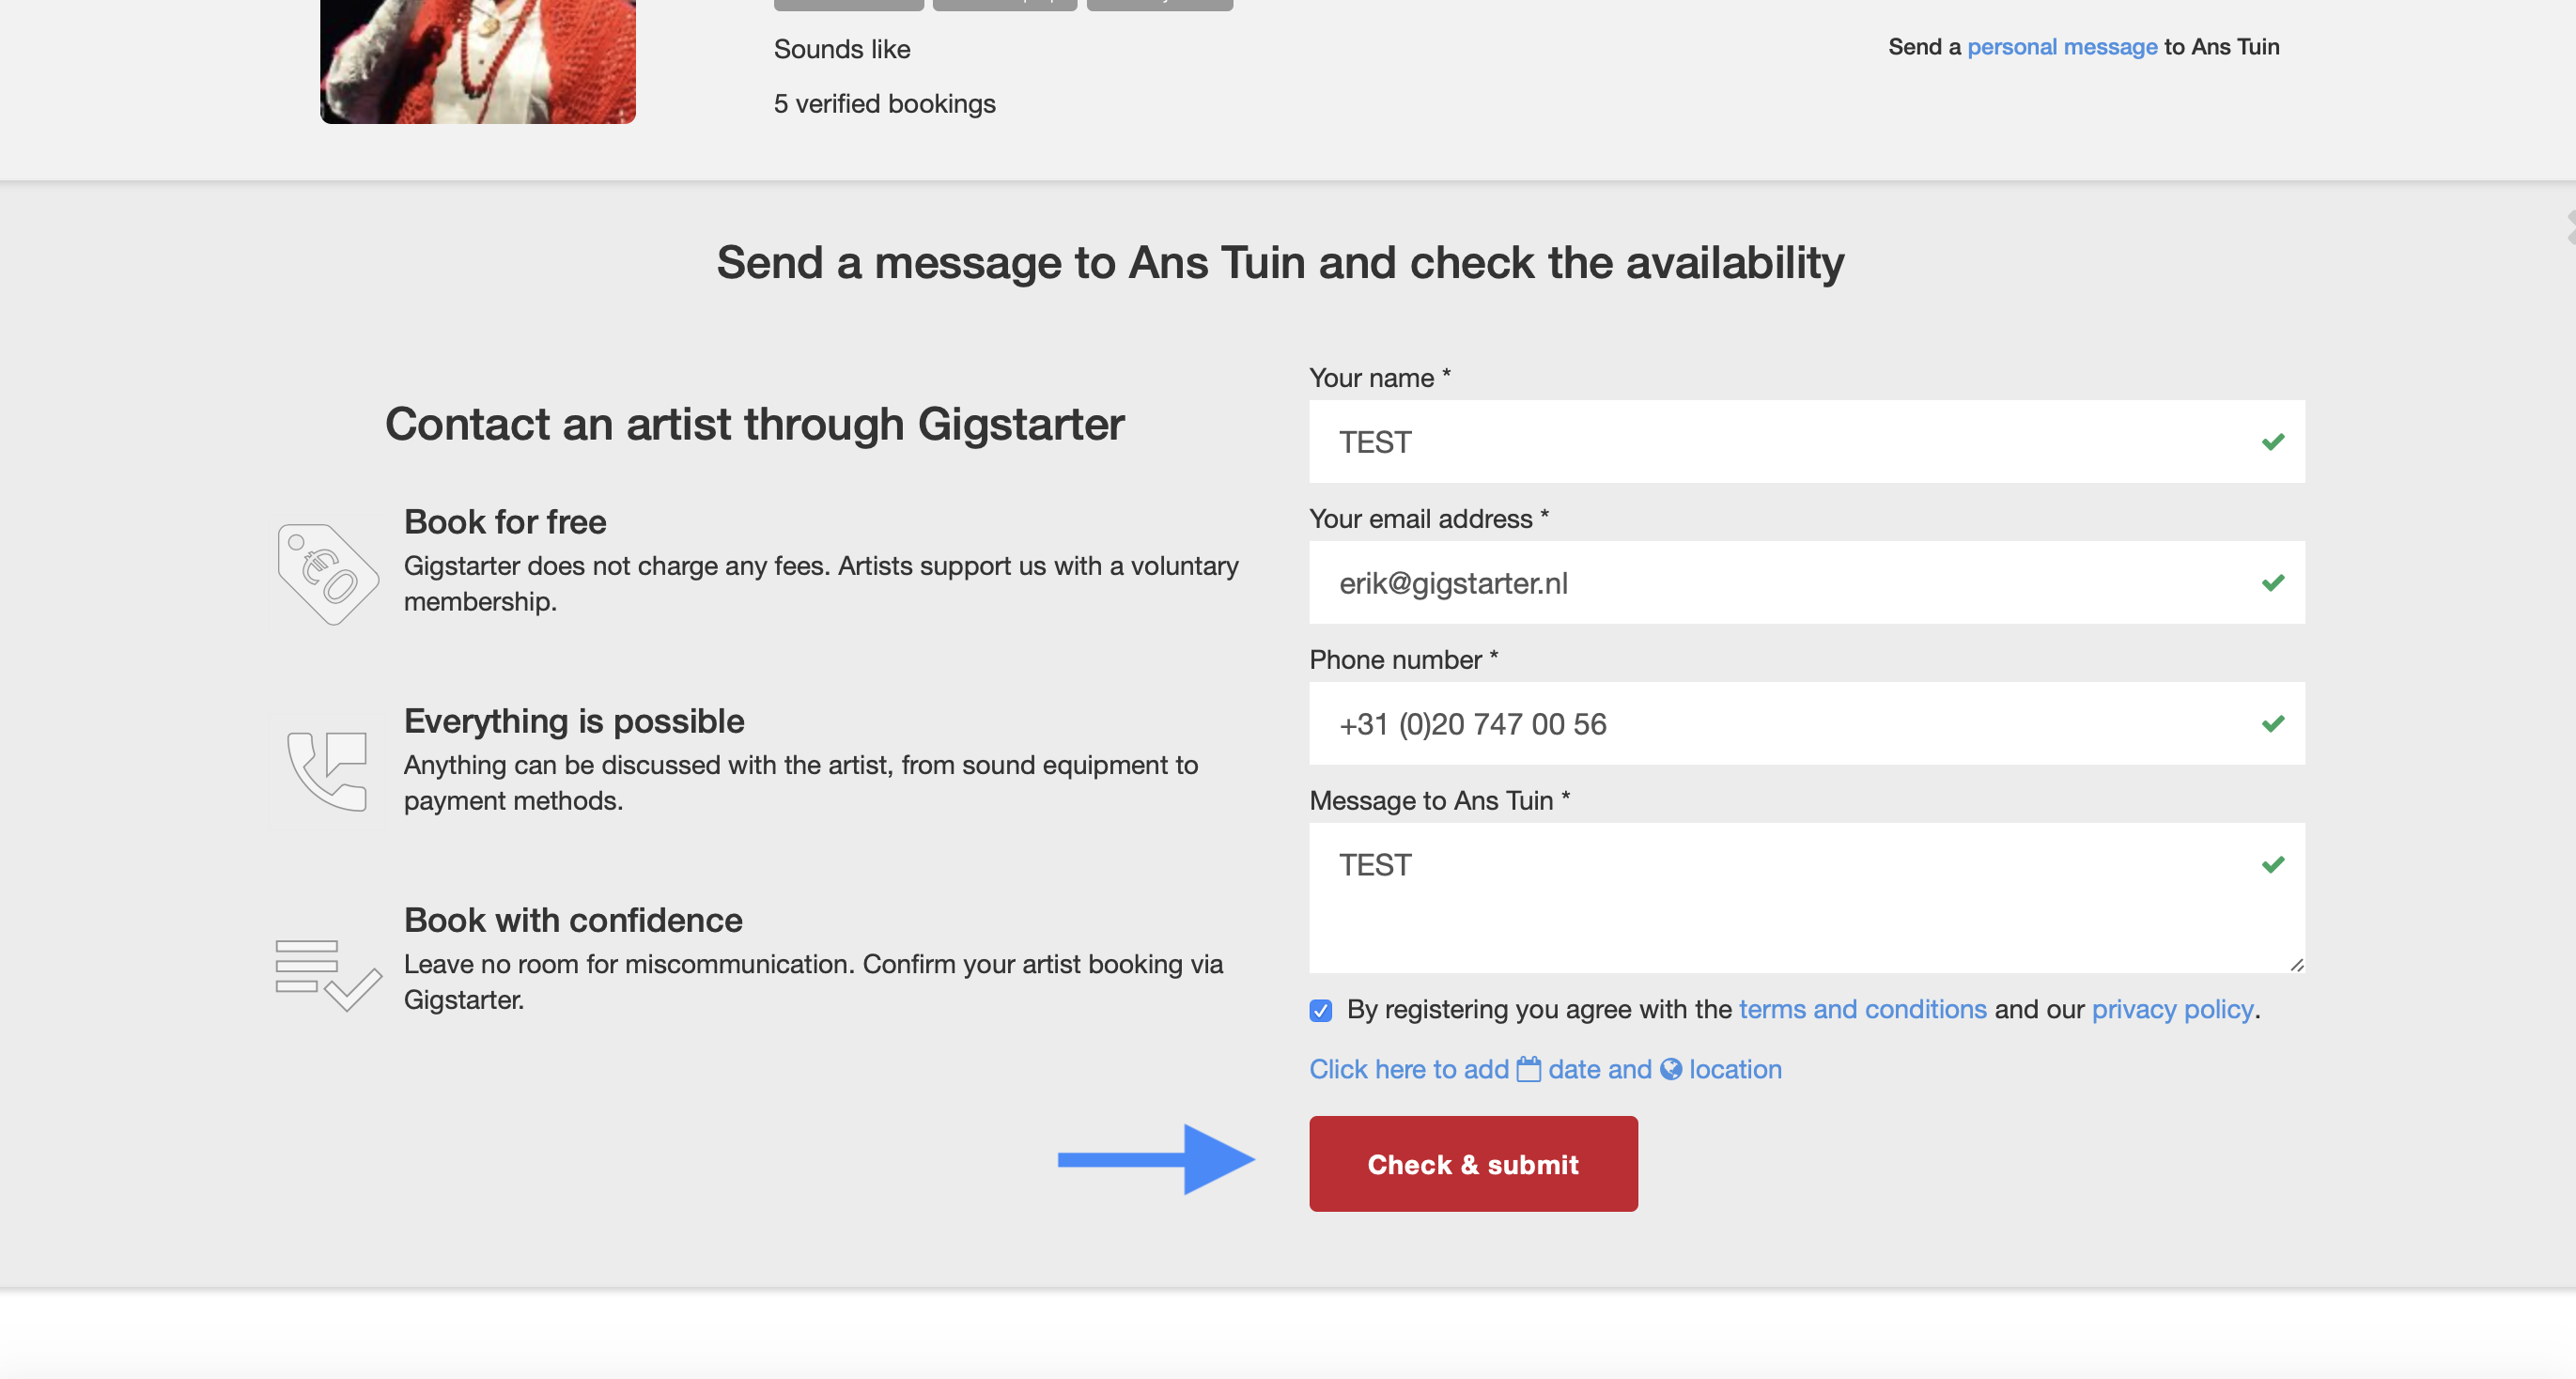
Task: Click the calendar icon before date
Action: tap(1528, 1069)
